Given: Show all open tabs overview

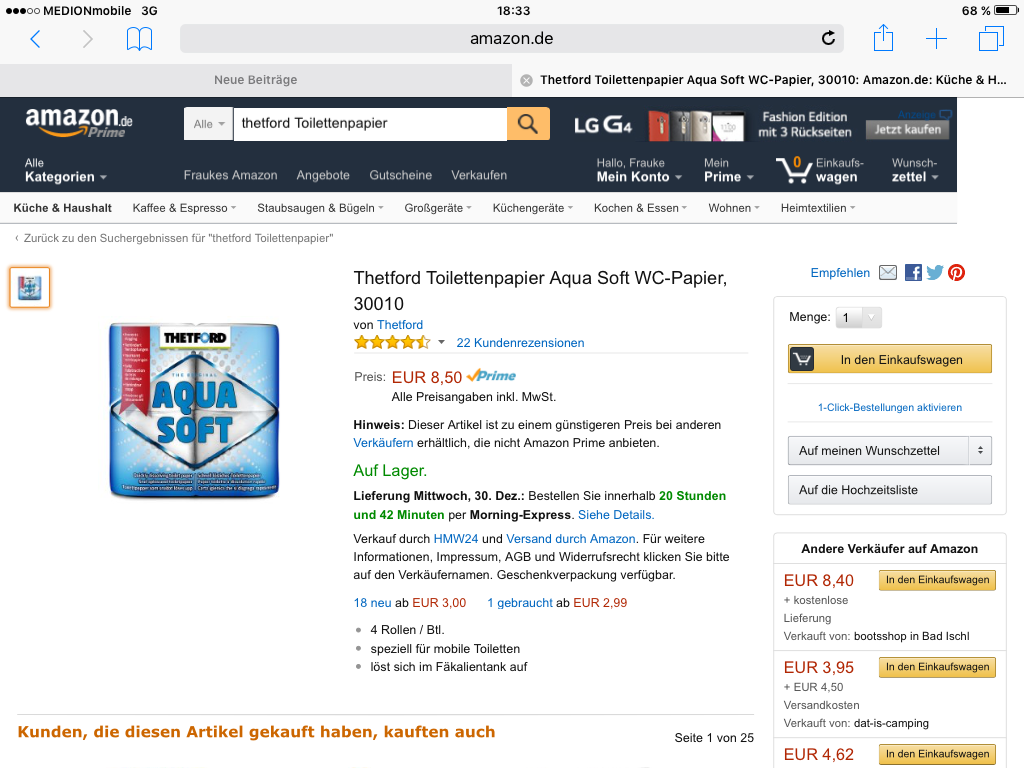Looking at the screenshot, I should tap(991, 39).
